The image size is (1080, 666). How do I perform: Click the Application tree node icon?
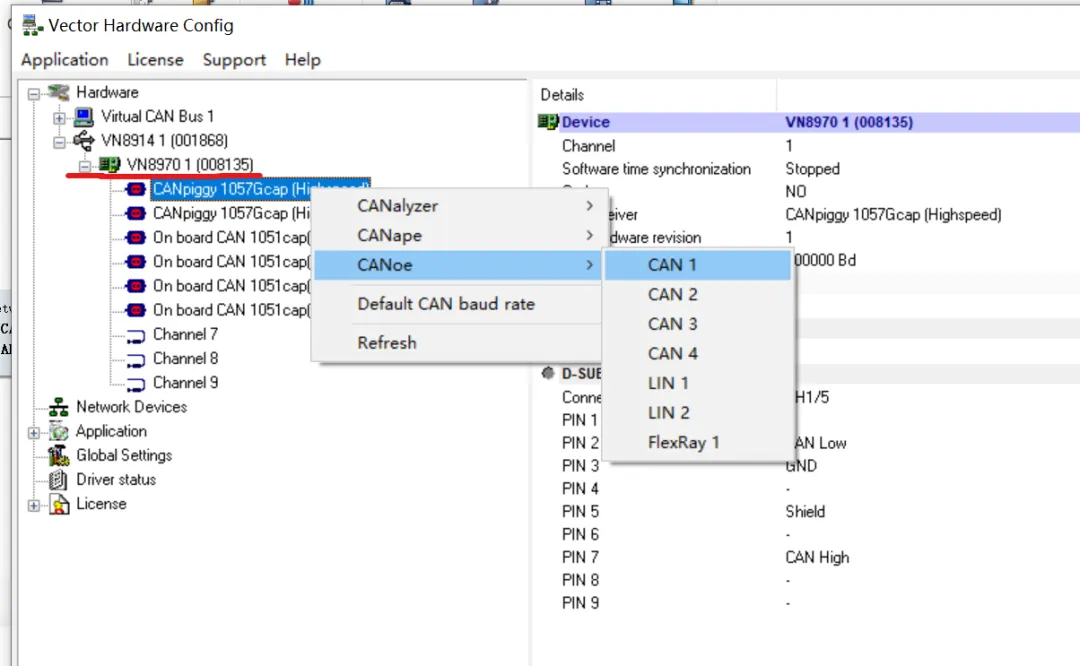[x=59, y=432]
